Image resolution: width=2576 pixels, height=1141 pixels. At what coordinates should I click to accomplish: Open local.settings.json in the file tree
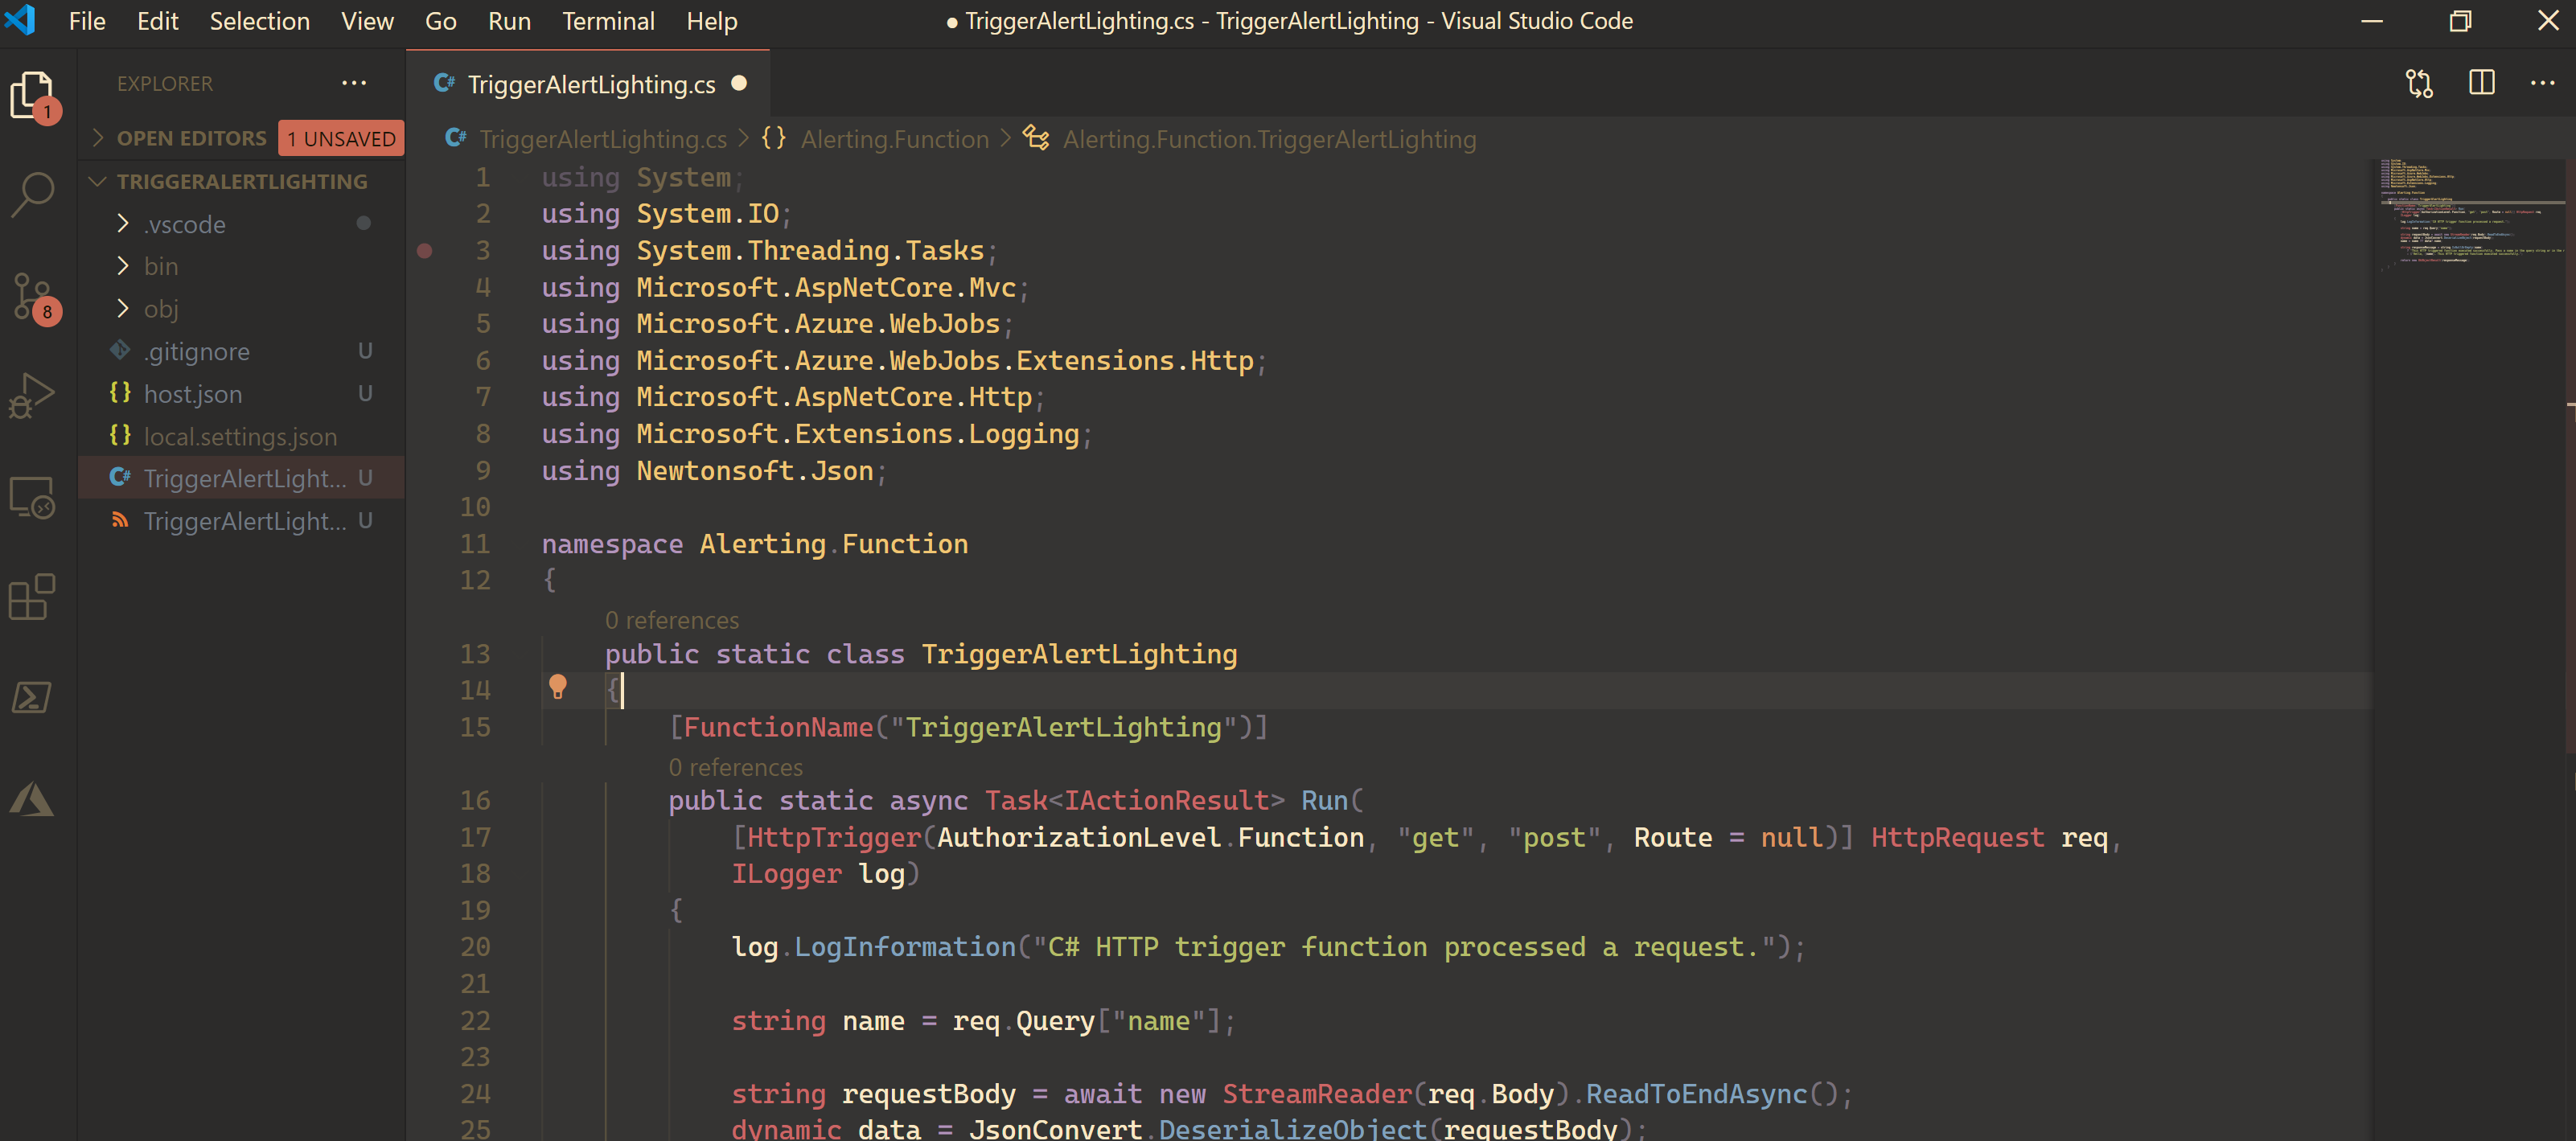pyautogui.click(x=242, y=436)
